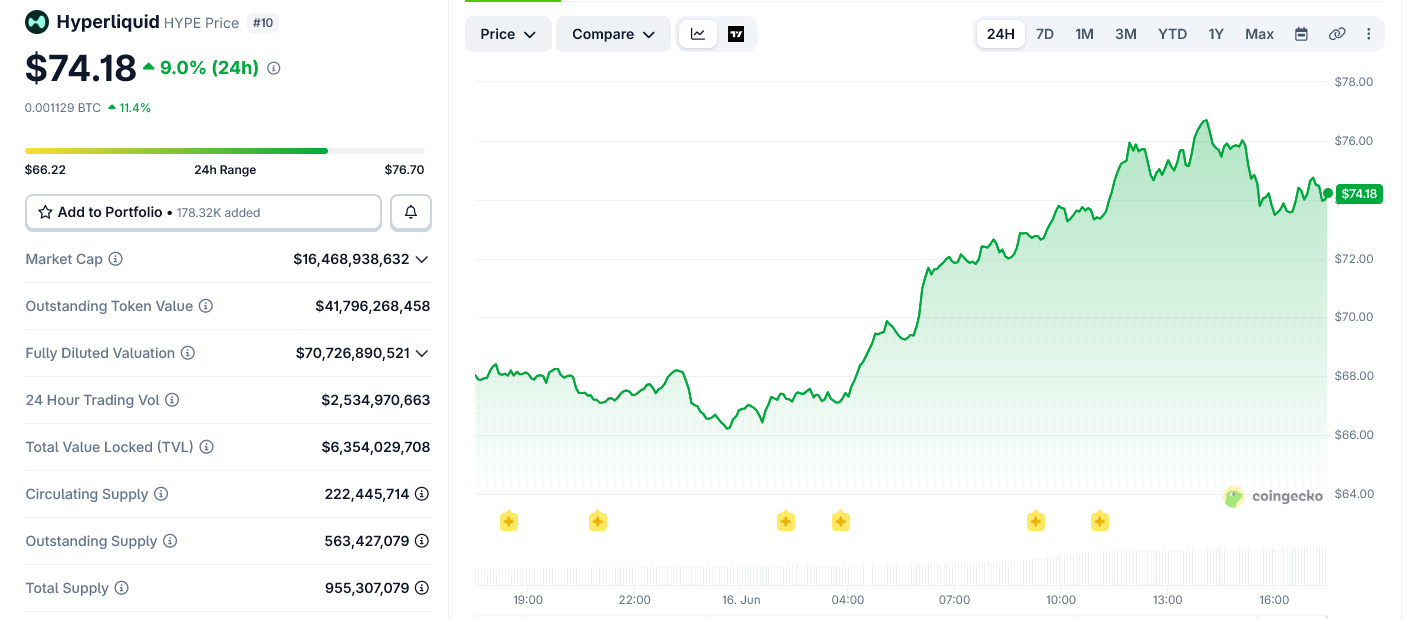Click the #10 rank badge

tap(263, 22)
